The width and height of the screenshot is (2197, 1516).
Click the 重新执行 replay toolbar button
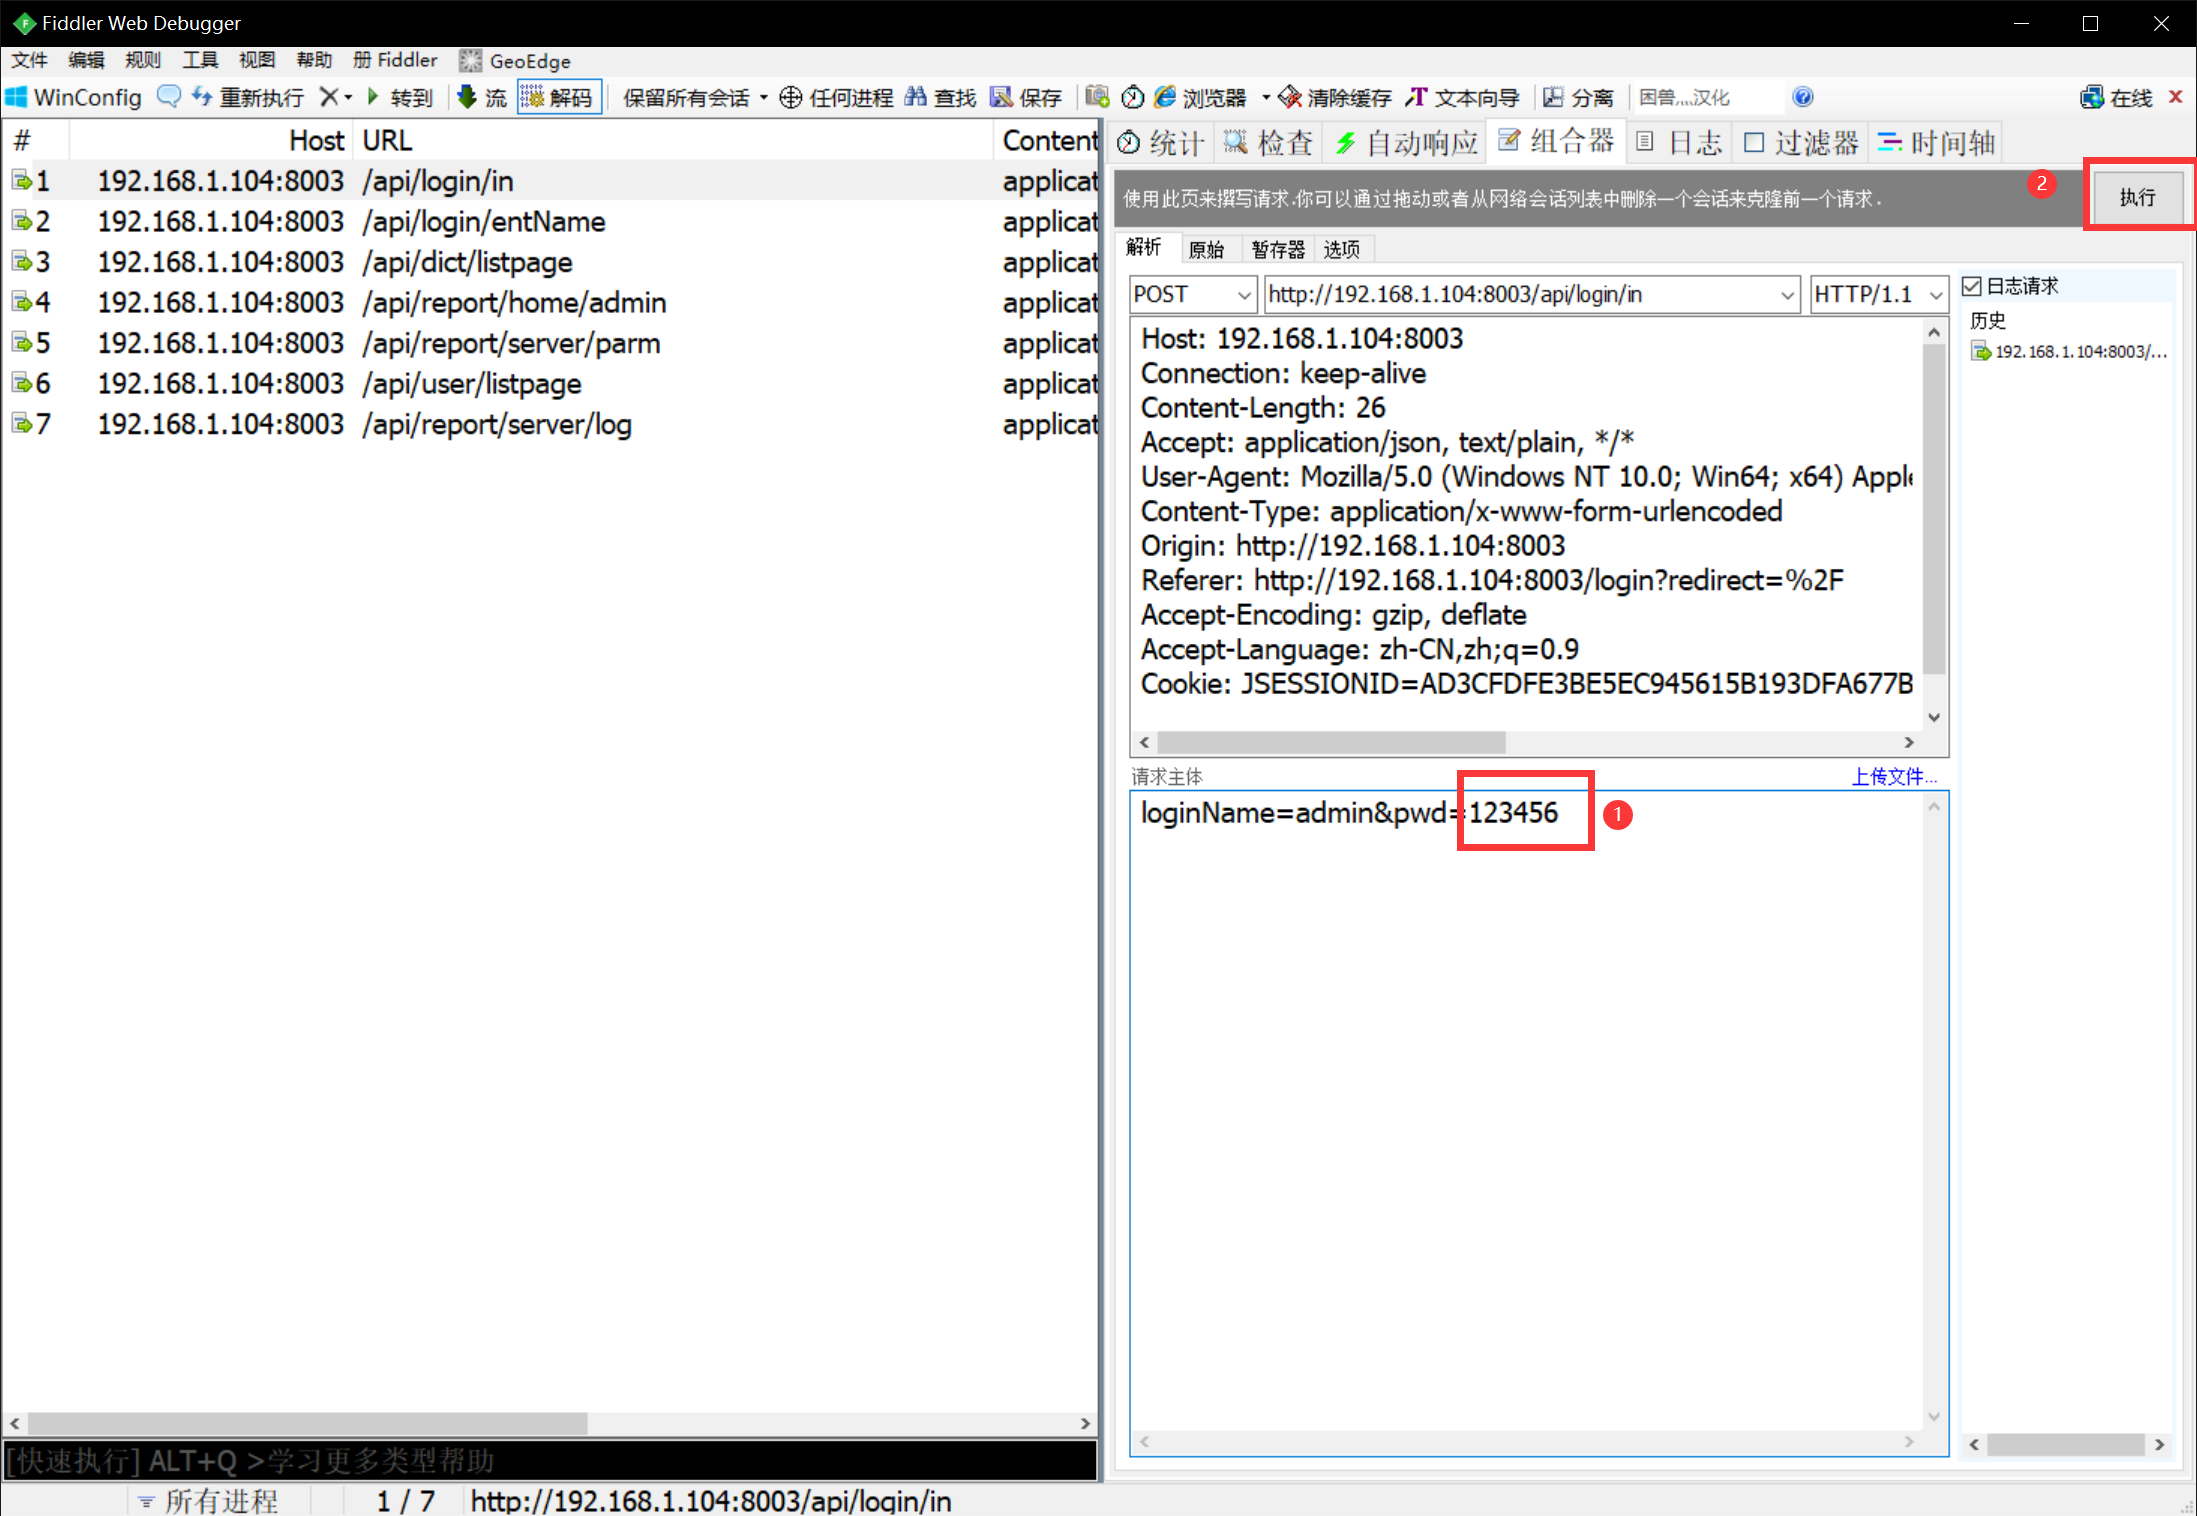[248, 97]
